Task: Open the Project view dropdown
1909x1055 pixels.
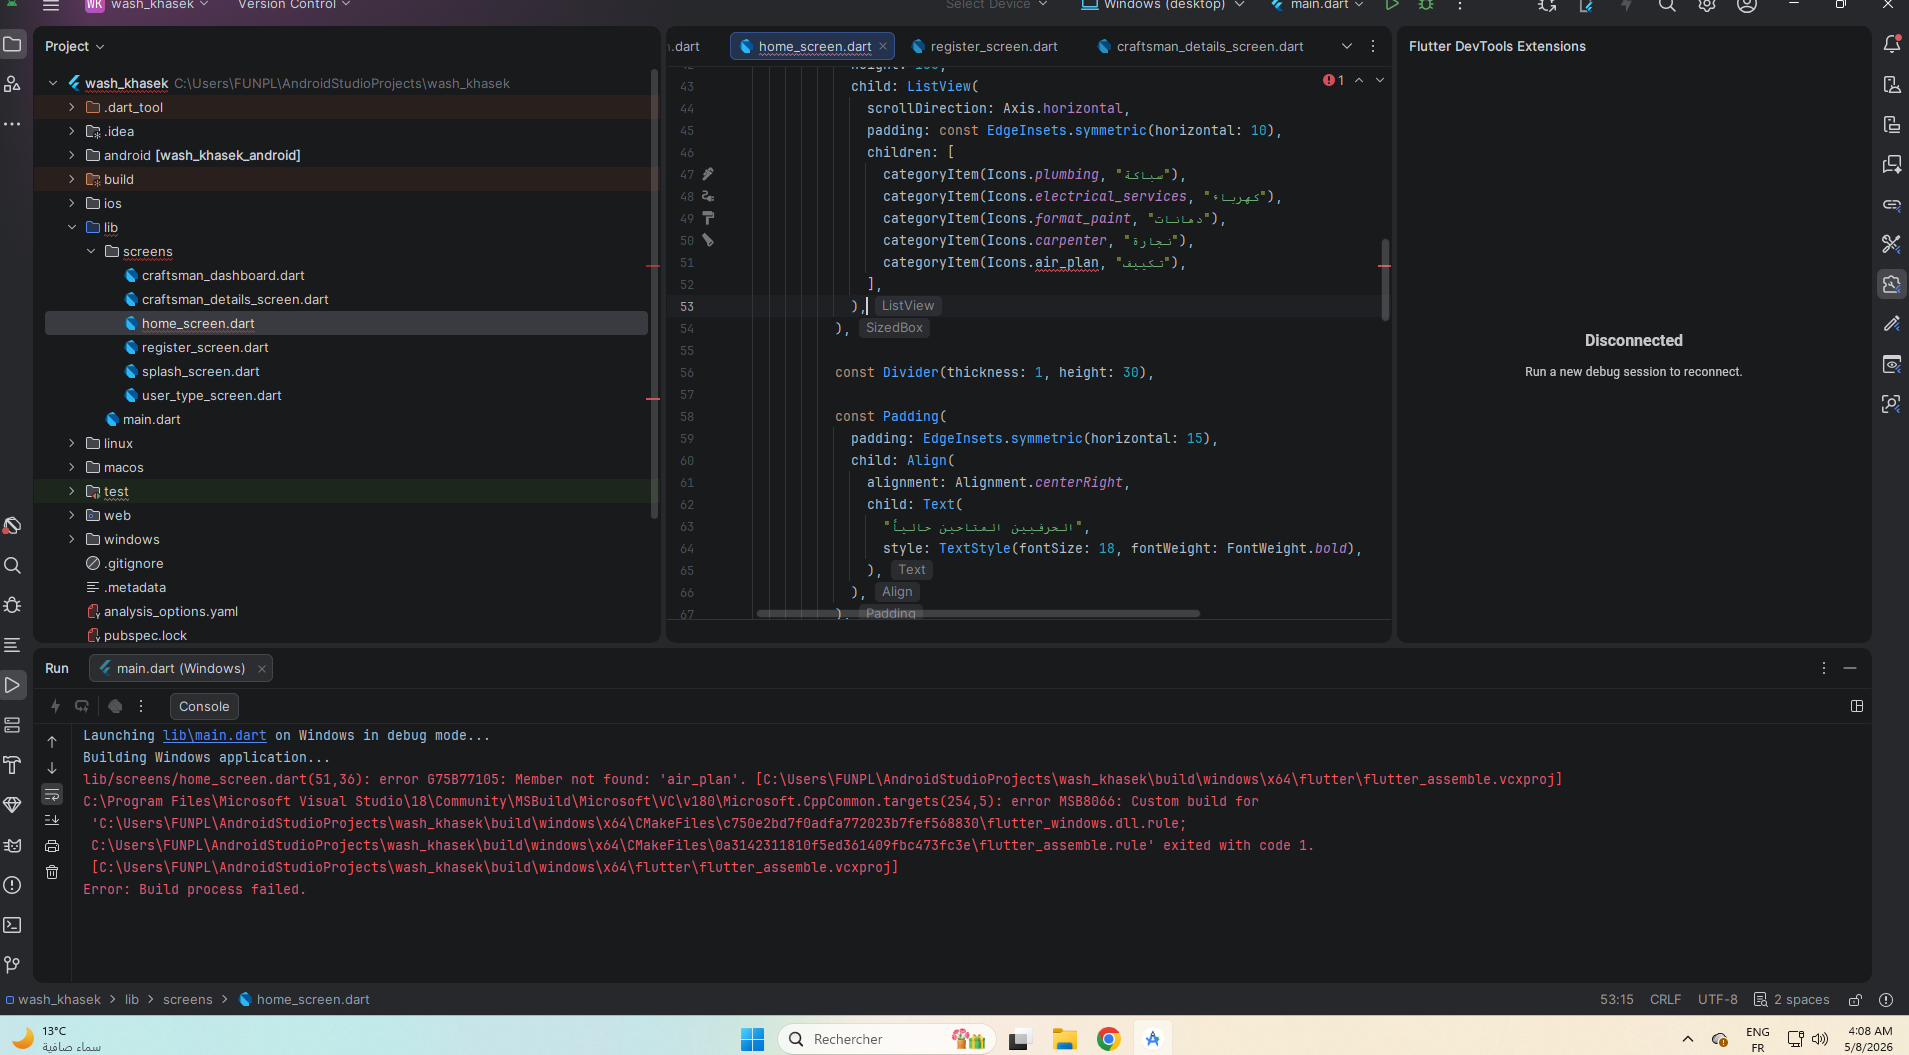Action: [x=74, y=46]
